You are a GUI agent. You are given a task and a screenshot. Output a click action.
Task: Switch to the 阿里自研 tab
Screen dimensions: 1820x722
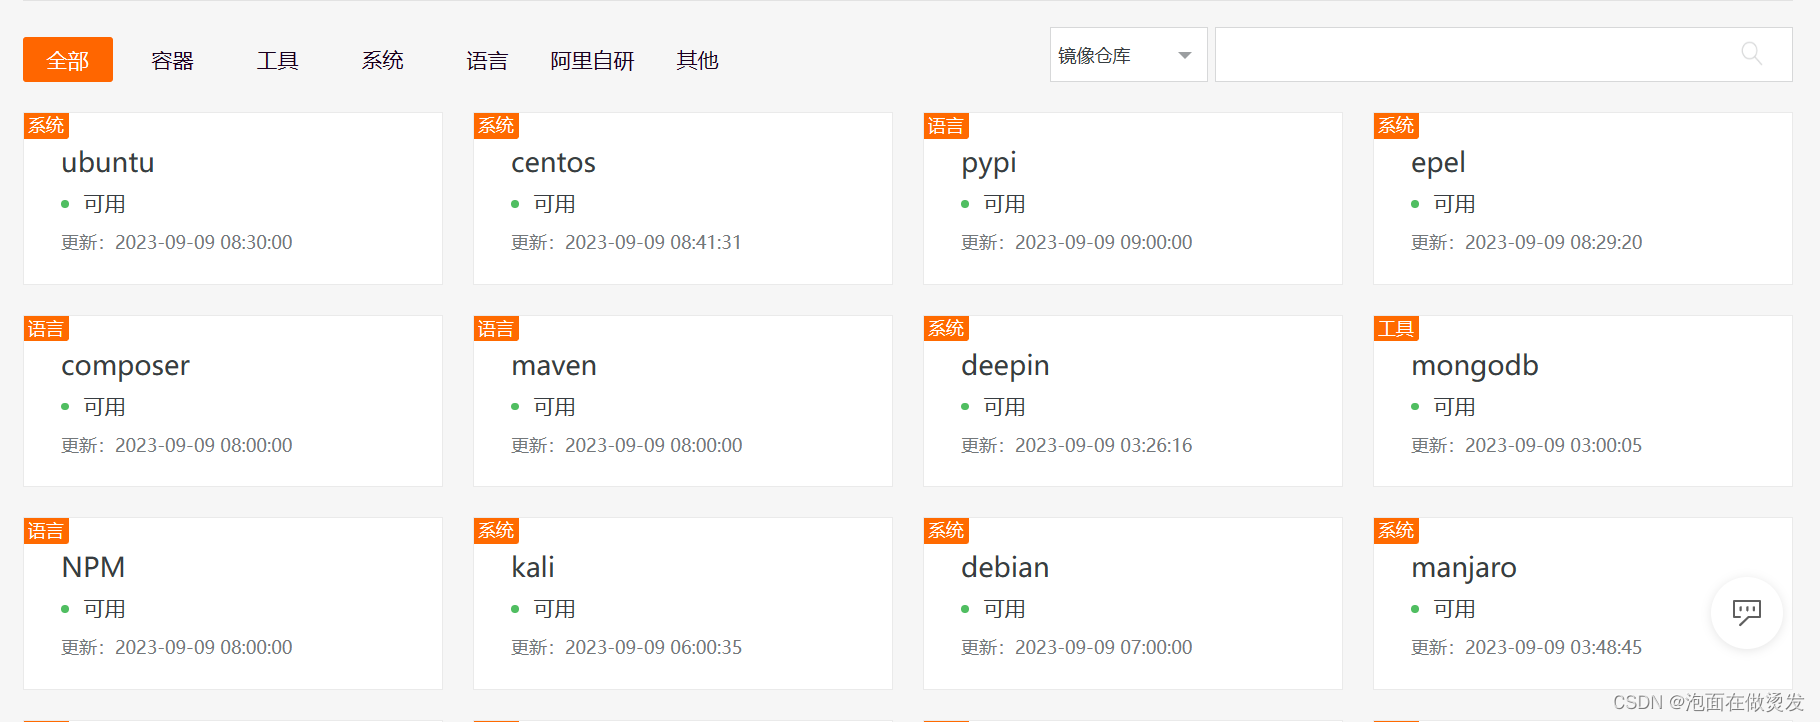592,61
